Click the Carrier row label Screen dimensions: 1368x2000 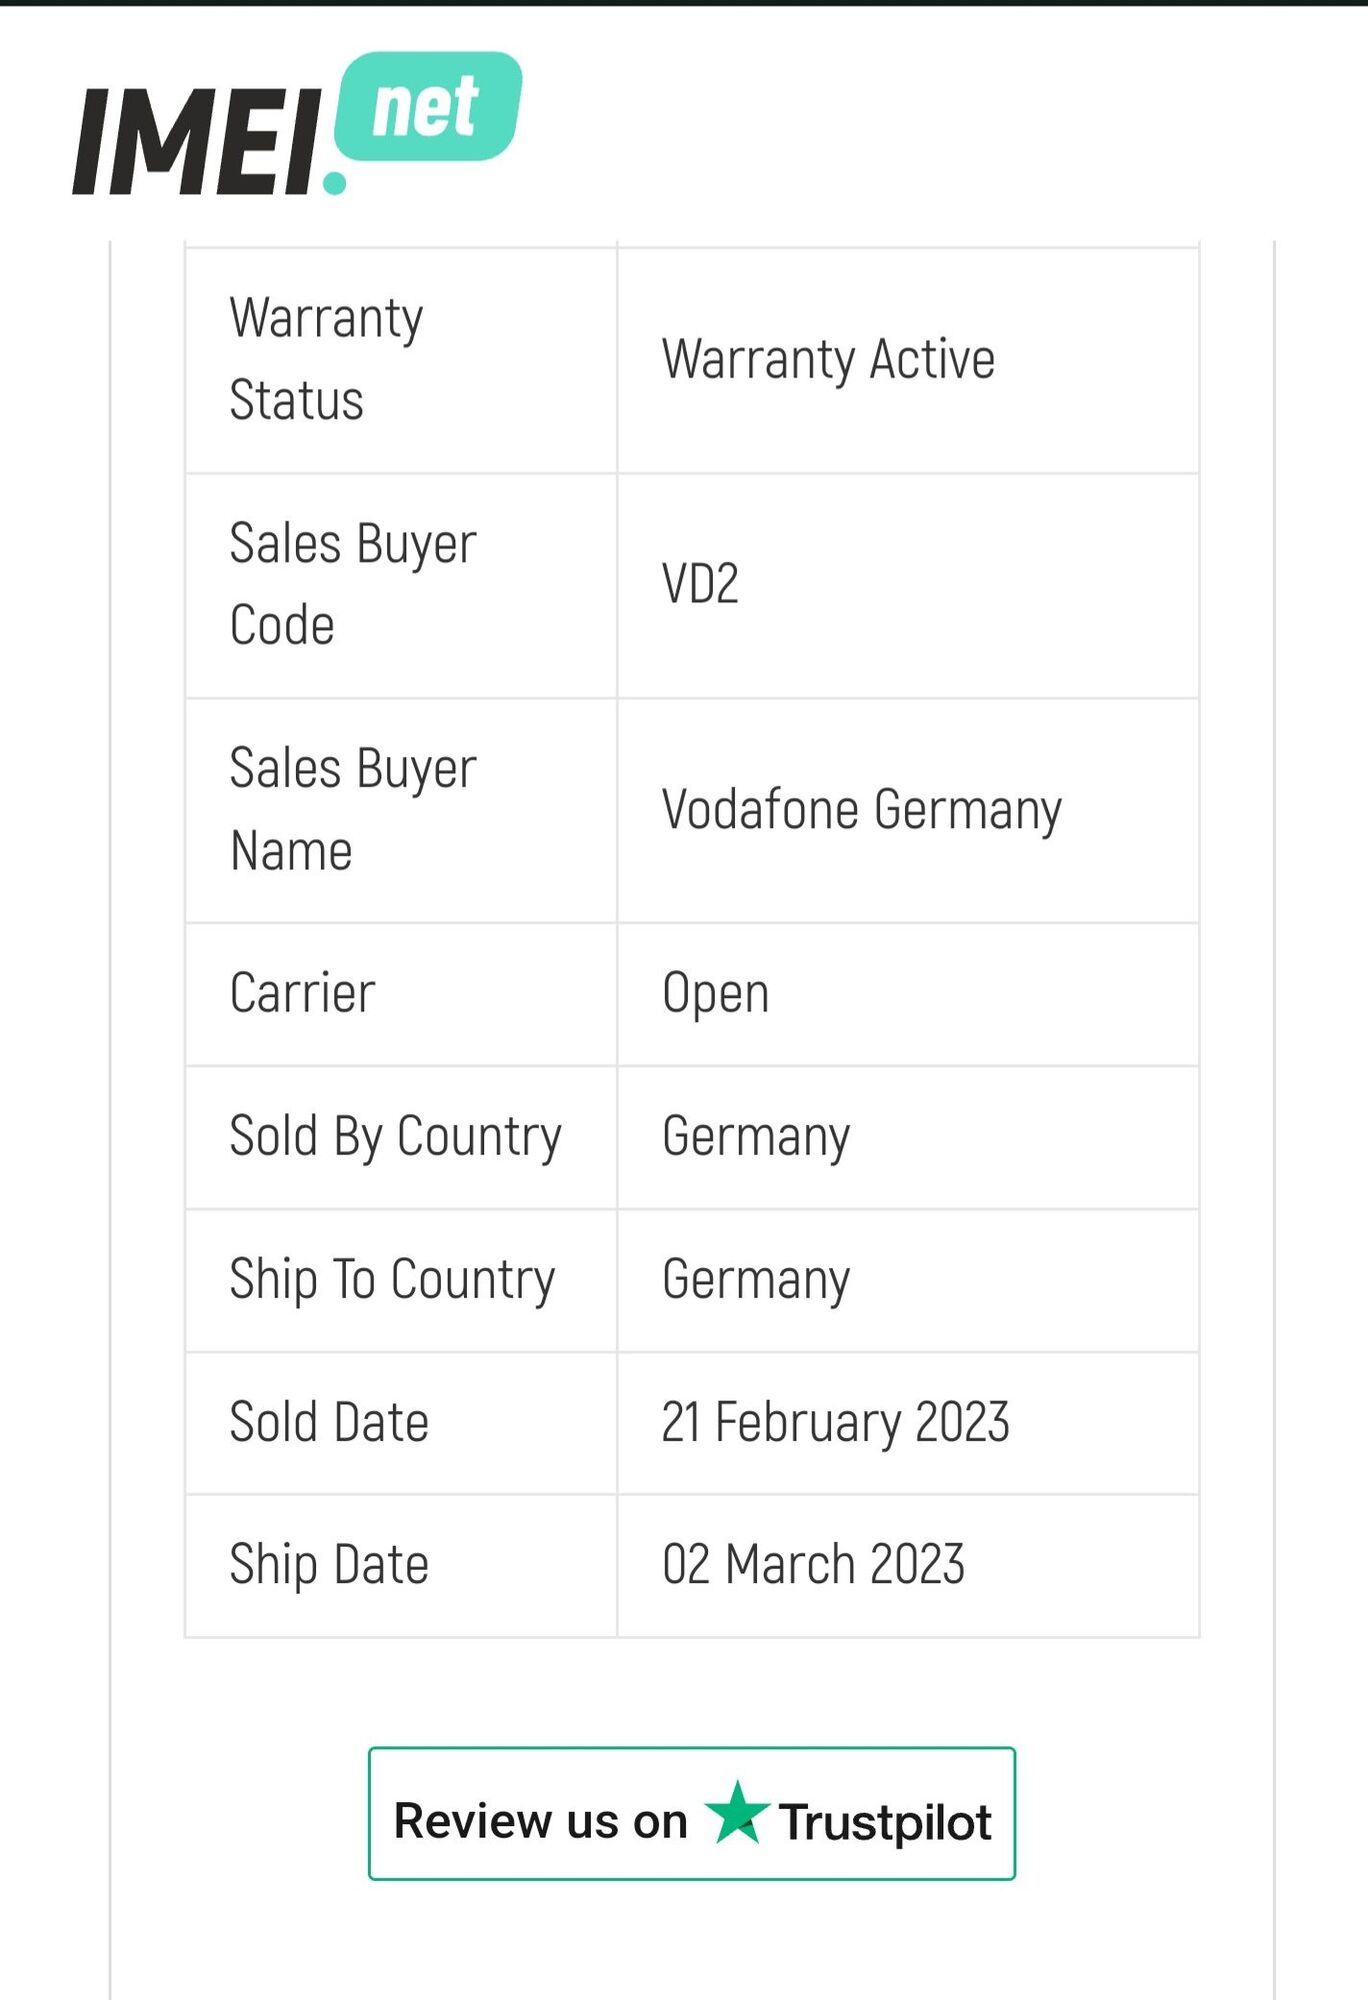(302, 993)
